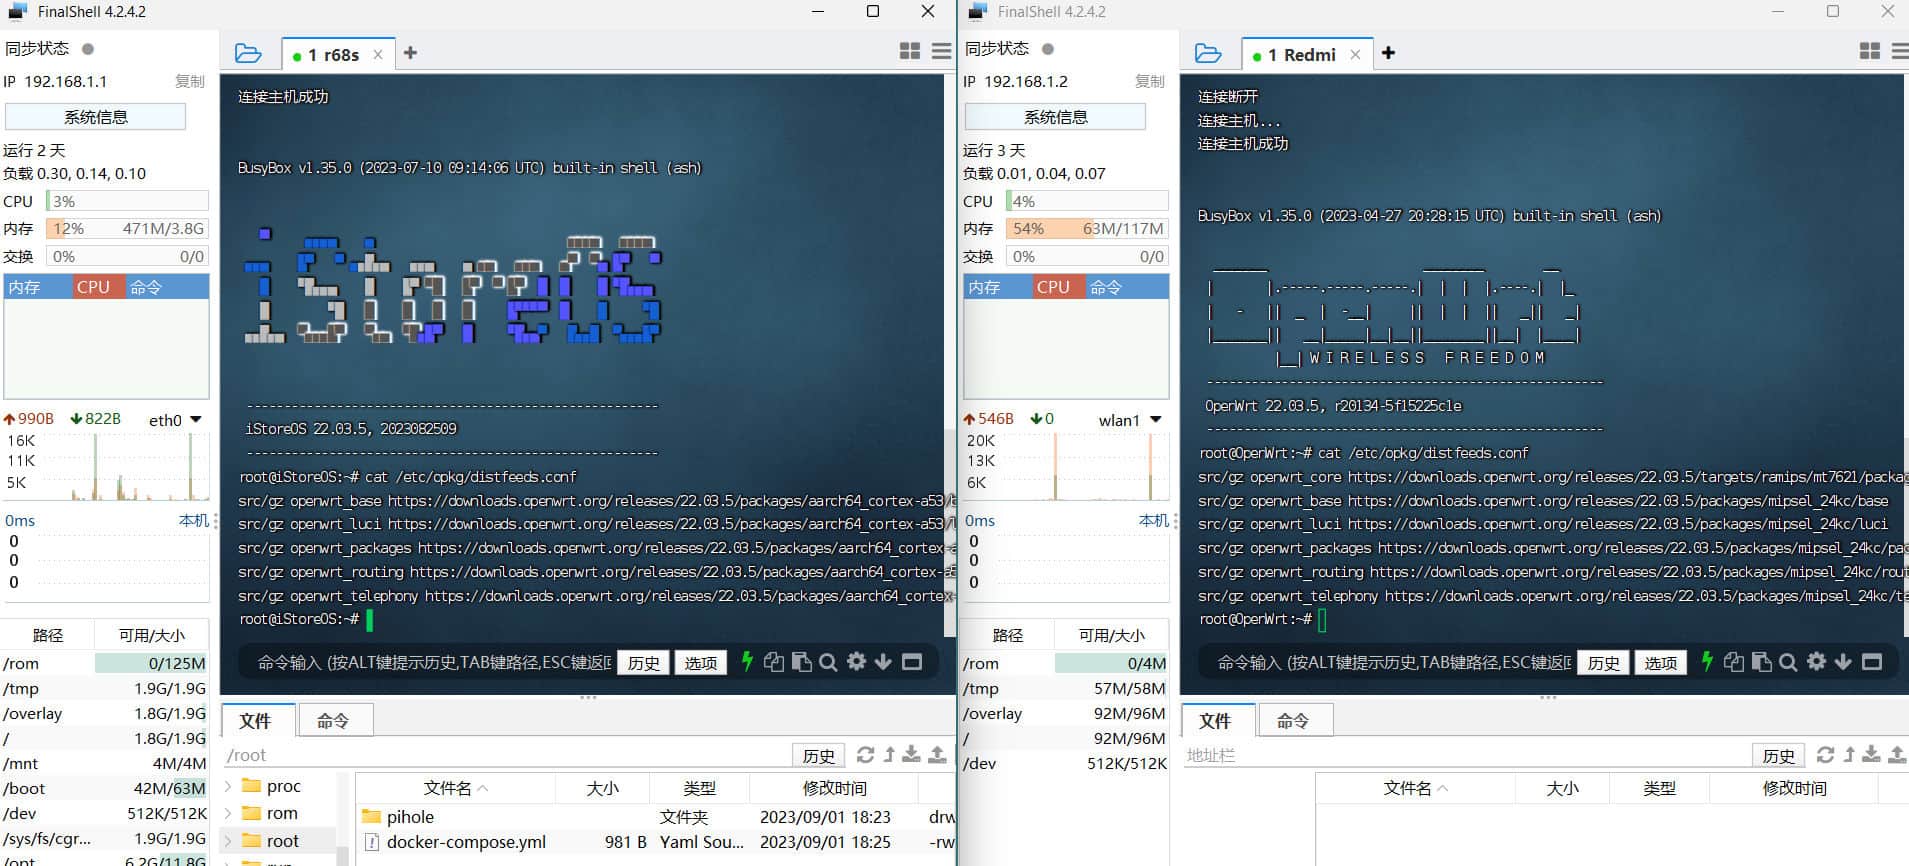Image resolution: width=1909 pixels, height=866 pixels.
Task: Open 系统信息 for 192.168.1.1
Action: [96, 117]
